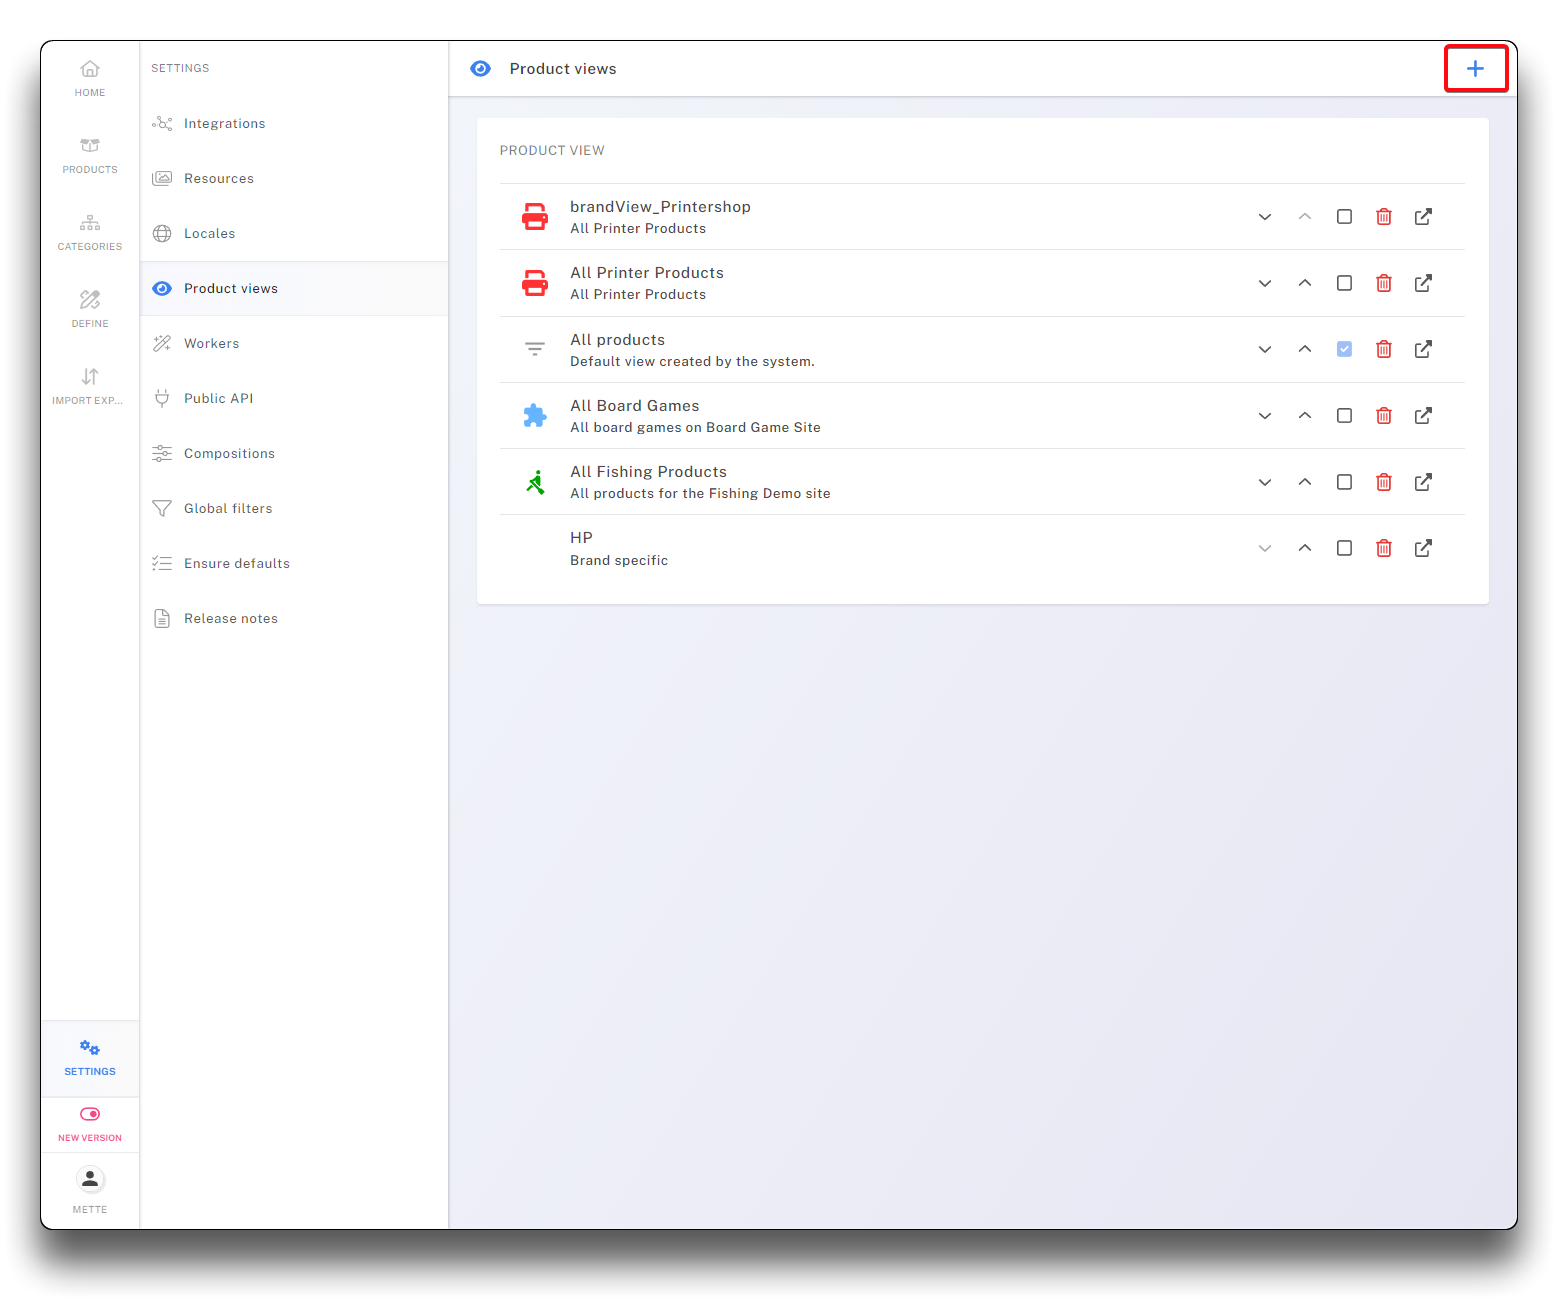Click the plus icon to add product view
The image size is (1558, 1302).
1475,69
